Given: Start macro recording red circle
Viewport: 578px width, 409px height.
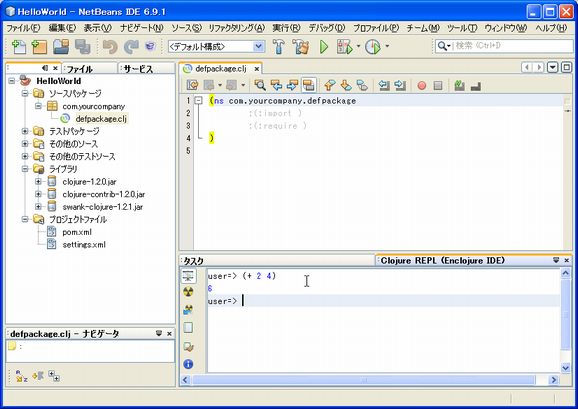Looking at the screenshot, I should point(422,86).
